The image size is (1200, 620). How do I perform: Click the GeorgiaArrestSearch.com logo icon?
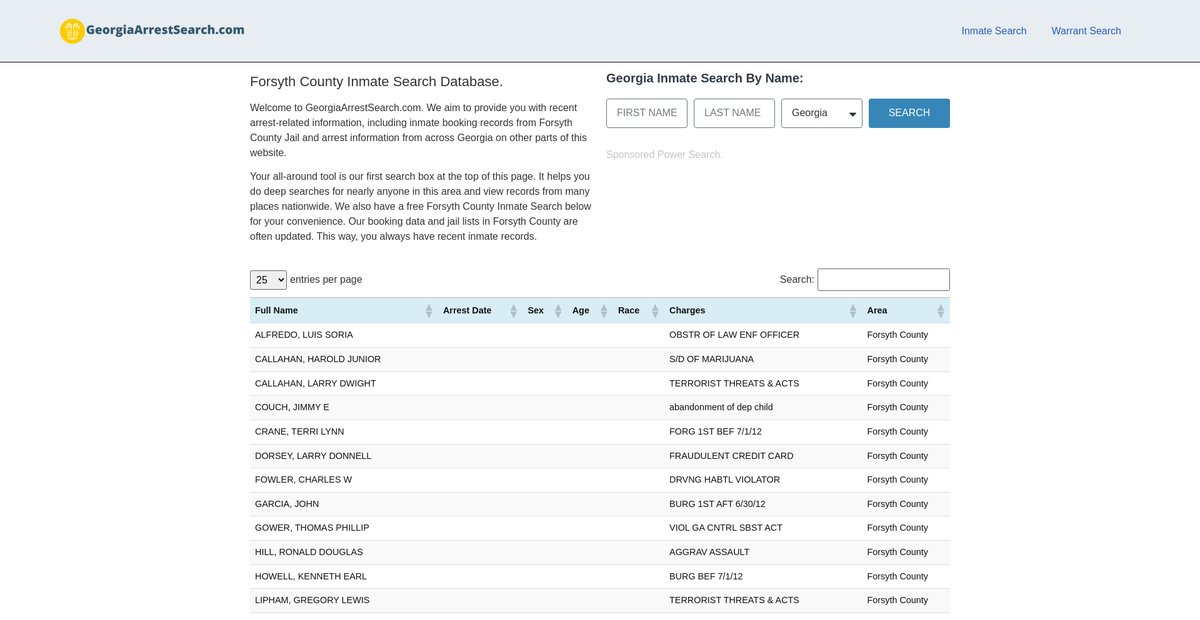point(72,31)
